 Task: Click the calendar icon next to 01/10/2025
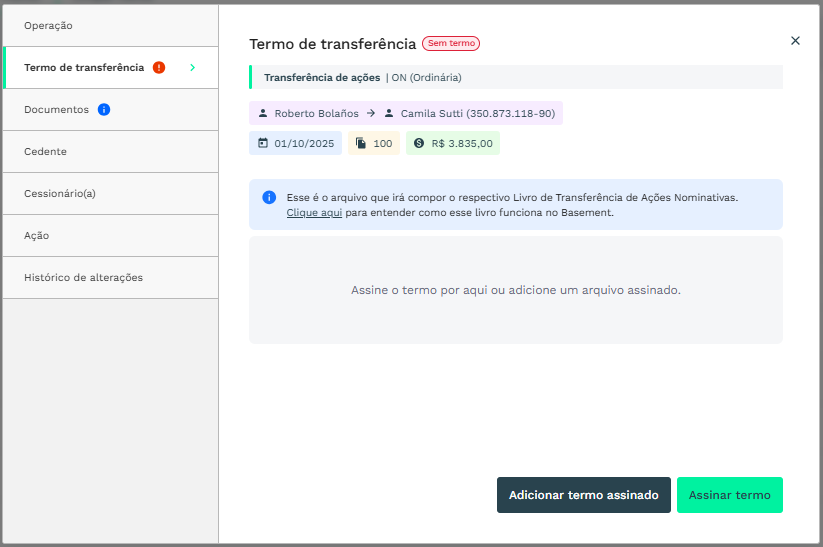[263, 143]
